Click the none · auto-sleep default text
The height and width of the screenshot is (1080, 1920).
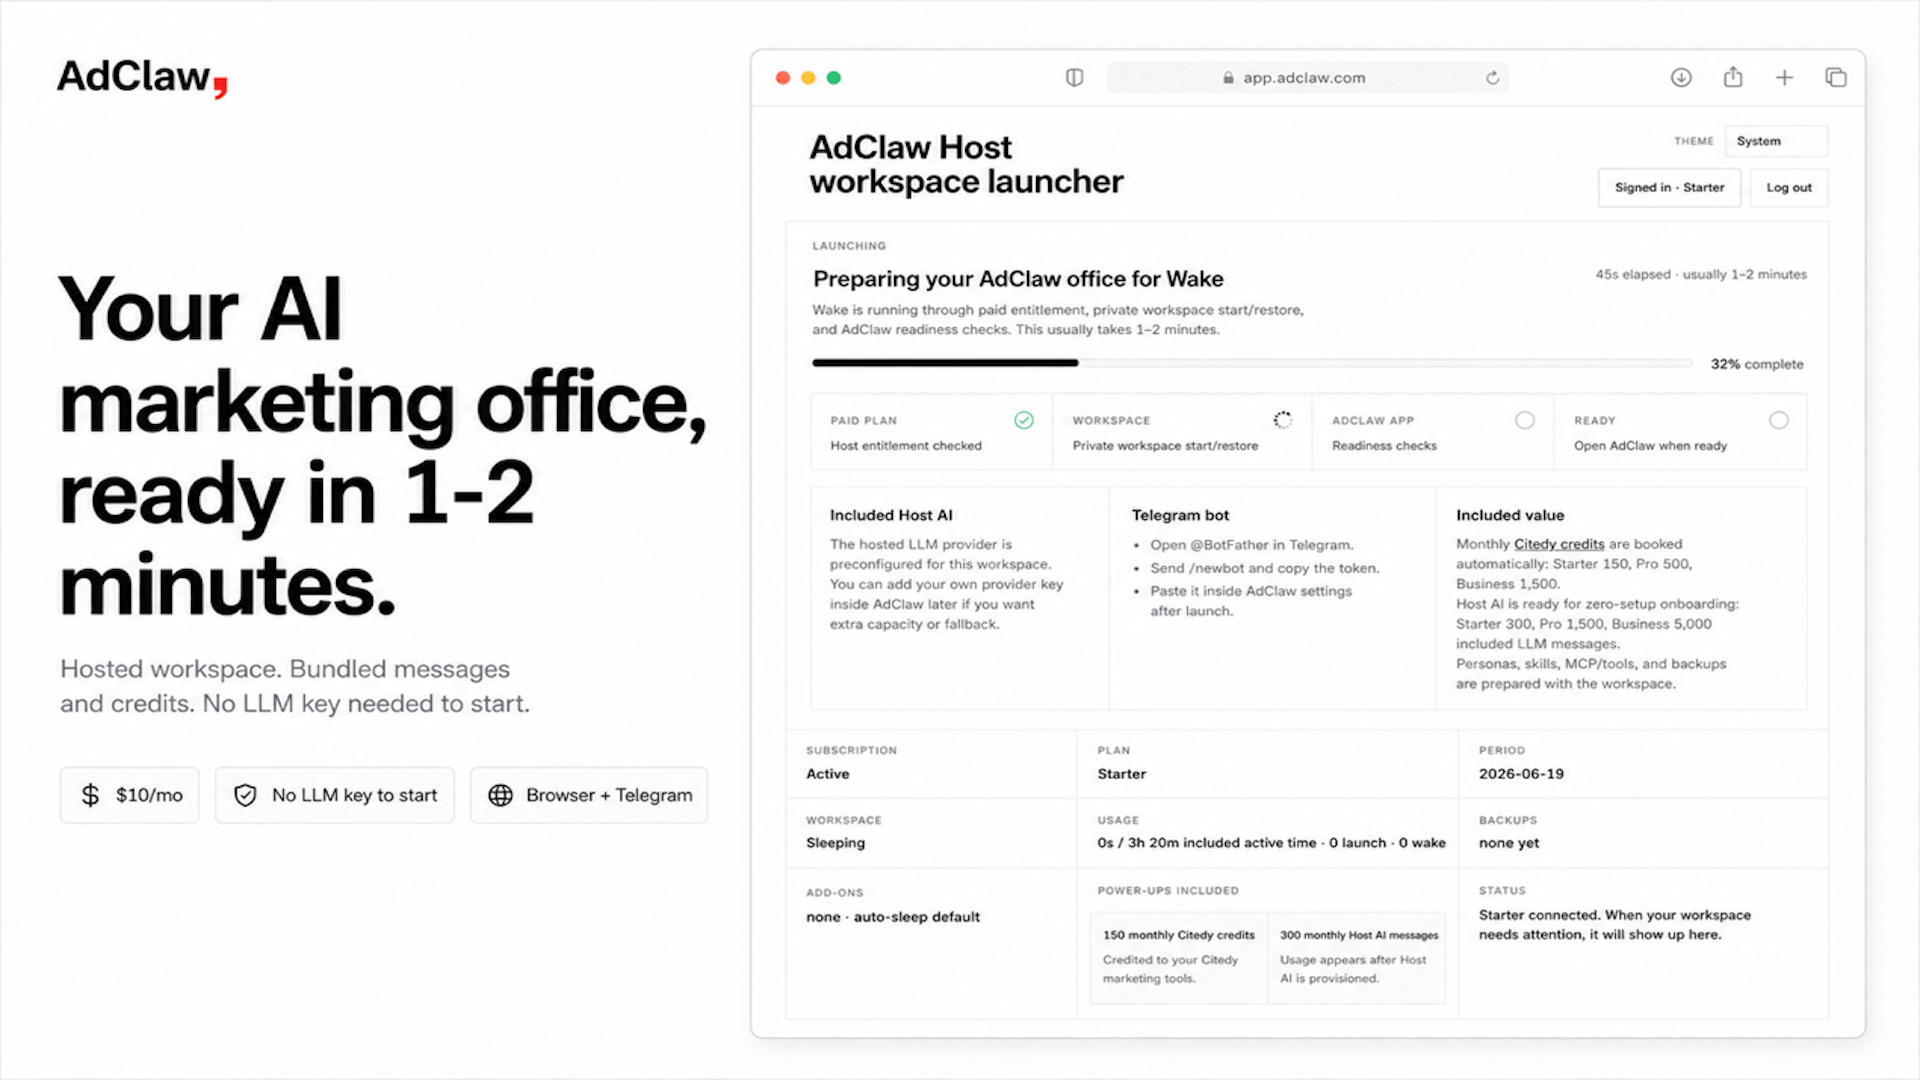(x=893, y=917)
